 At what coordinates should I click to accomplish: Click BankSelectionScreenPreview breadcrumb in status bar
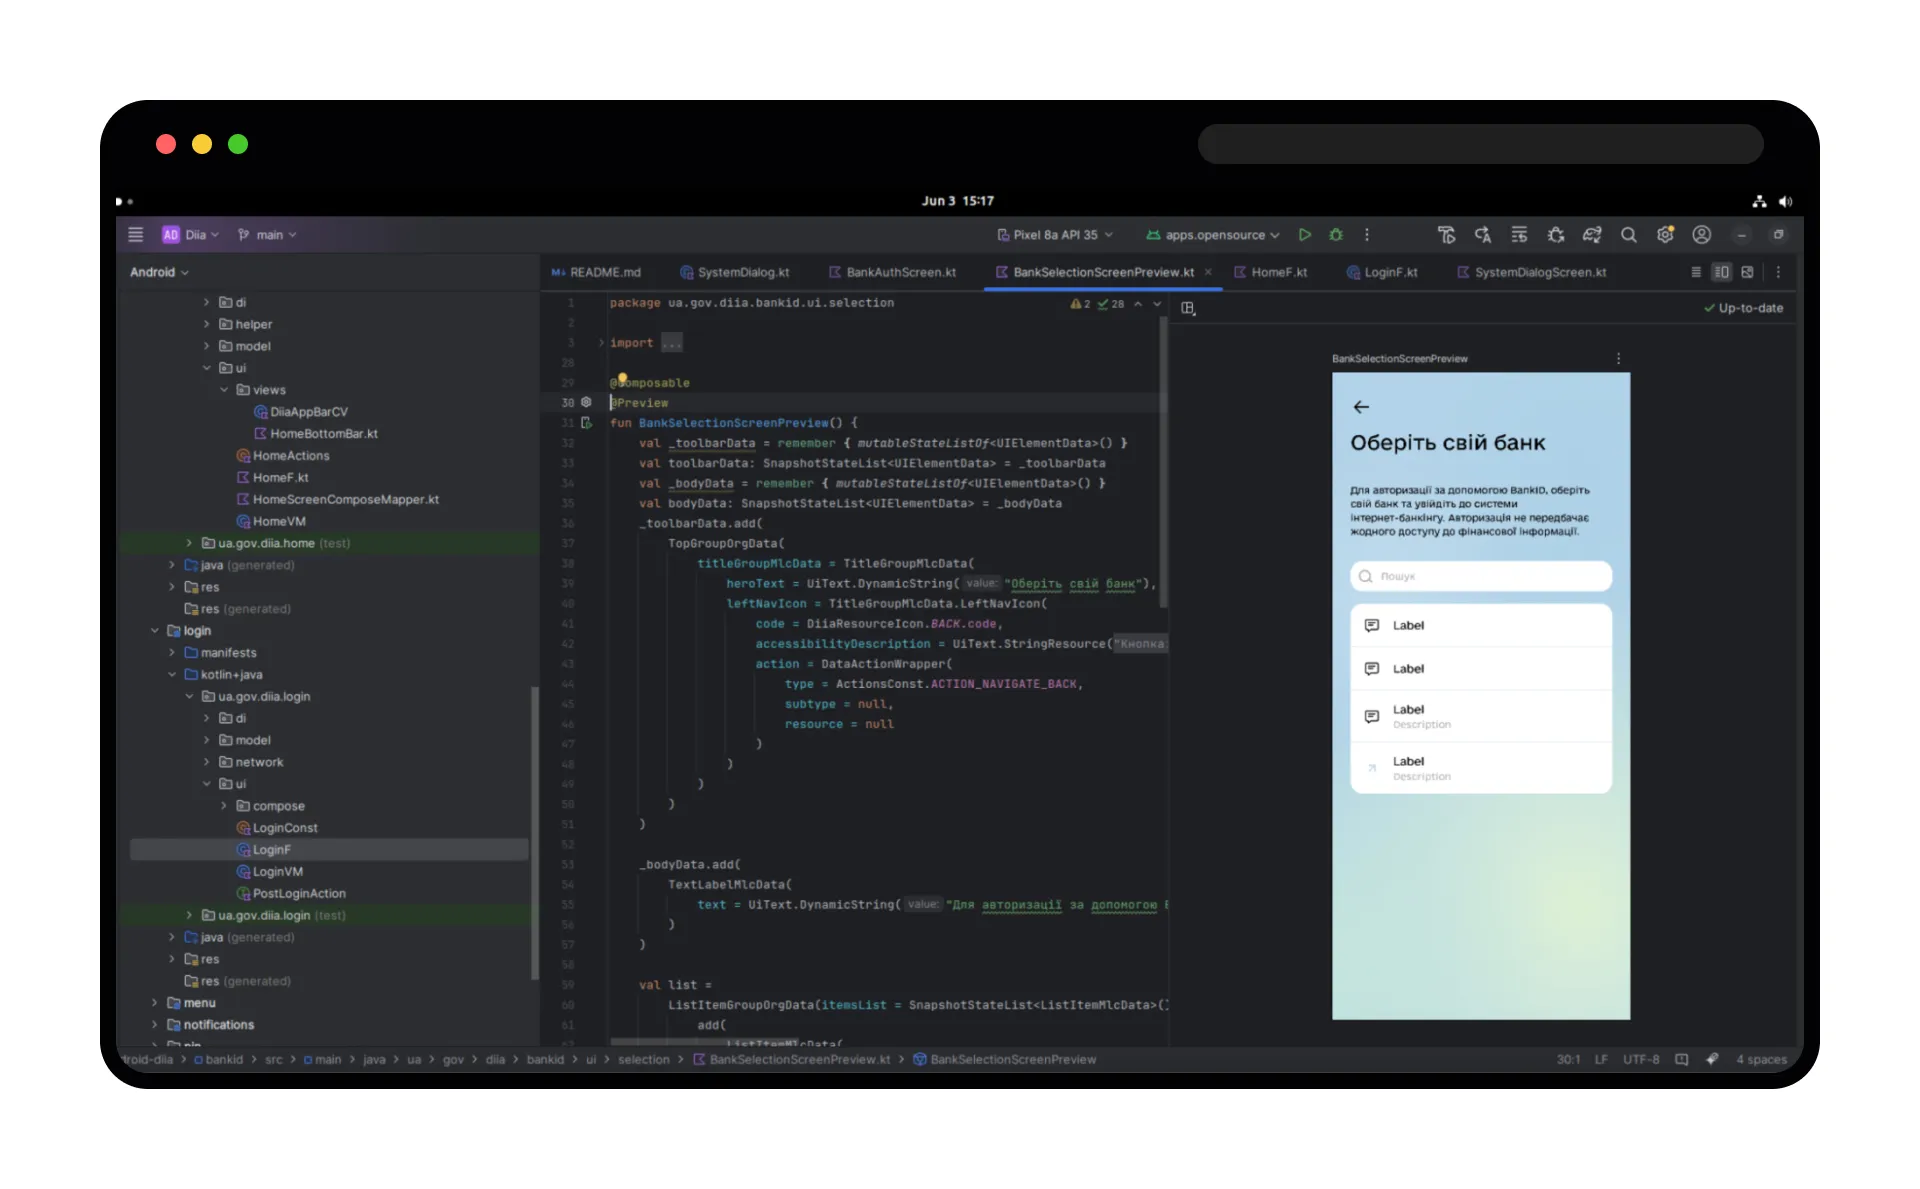[1012, 1060]
